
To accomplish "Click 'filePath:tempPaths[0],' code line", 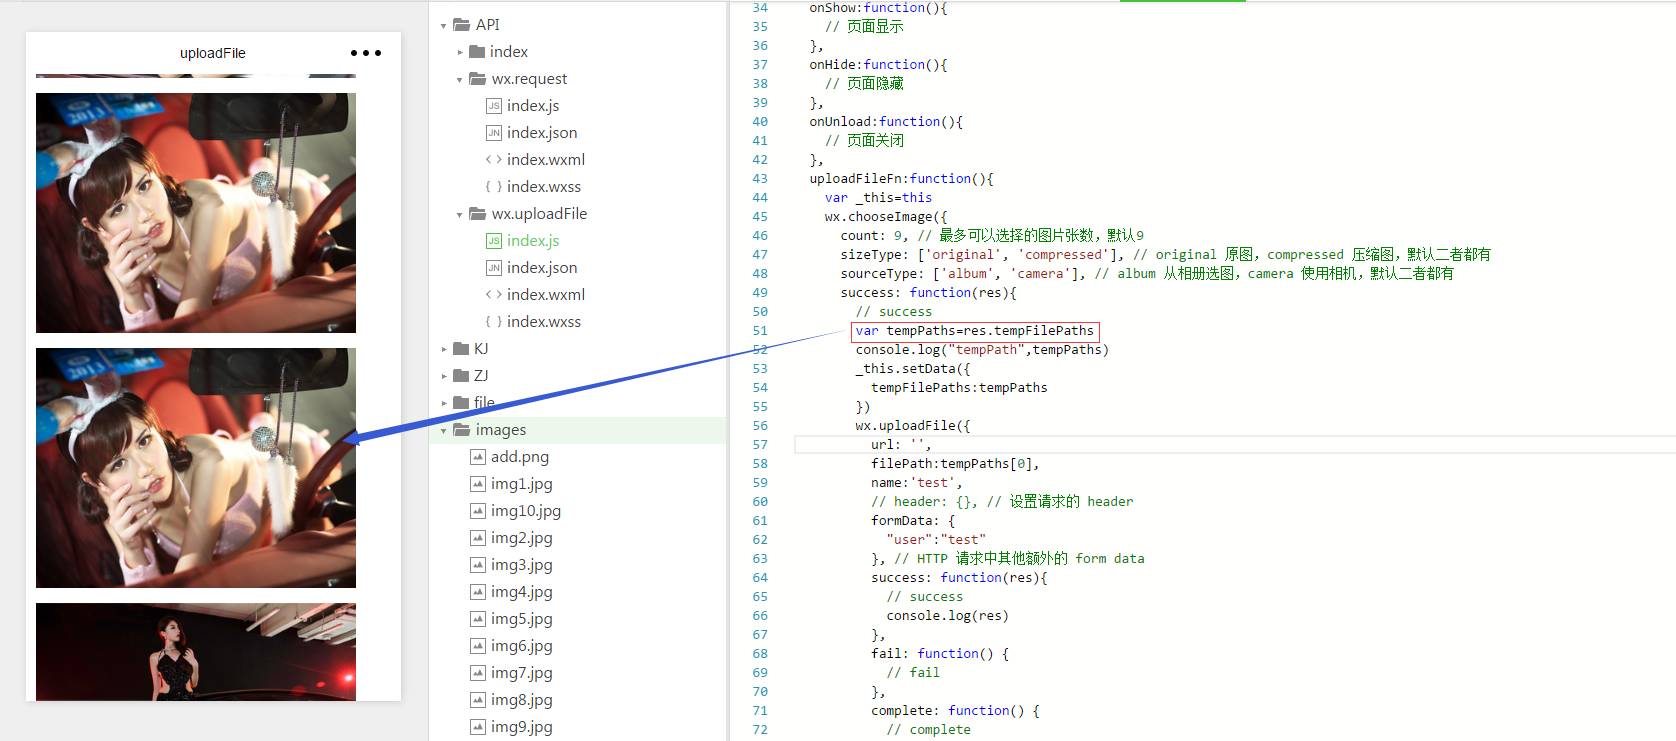I will pos(956,464).
